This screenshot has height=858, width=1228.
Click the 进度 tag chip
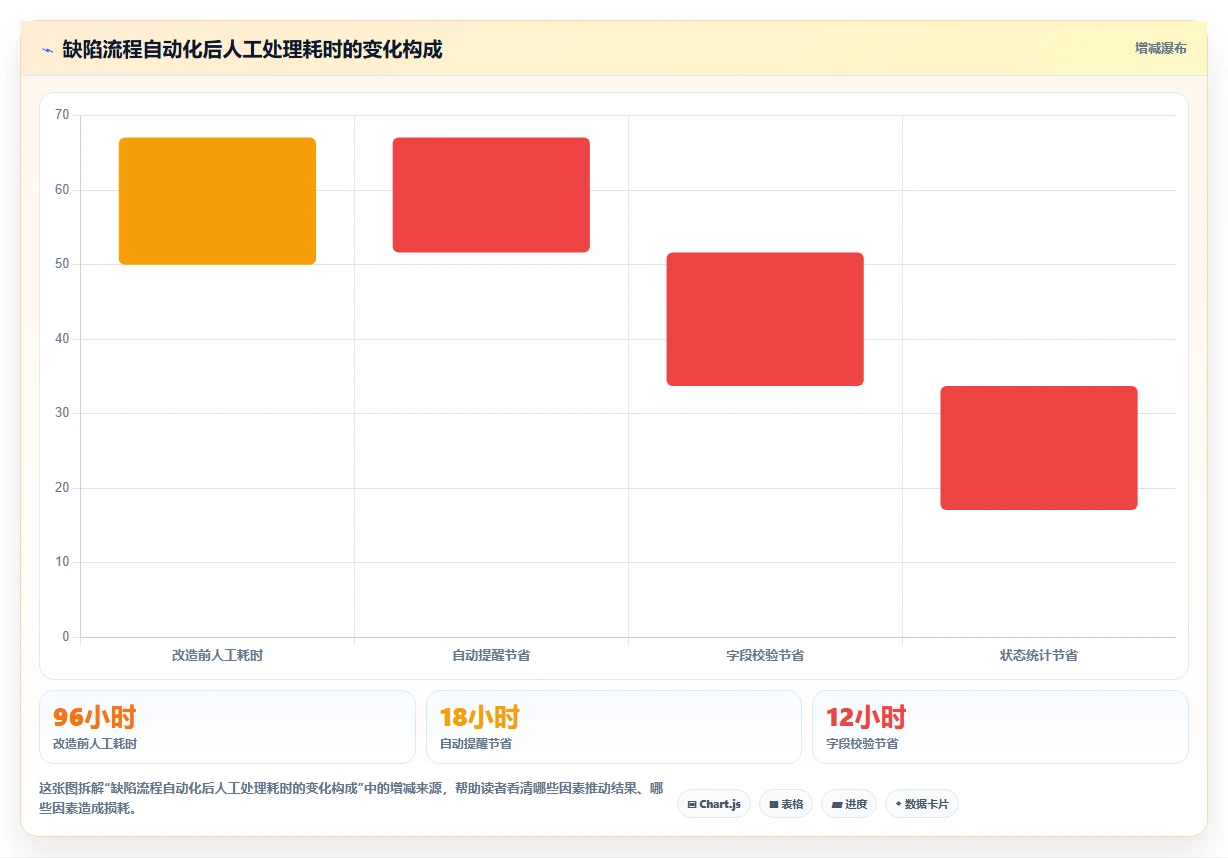pos(849,804)
